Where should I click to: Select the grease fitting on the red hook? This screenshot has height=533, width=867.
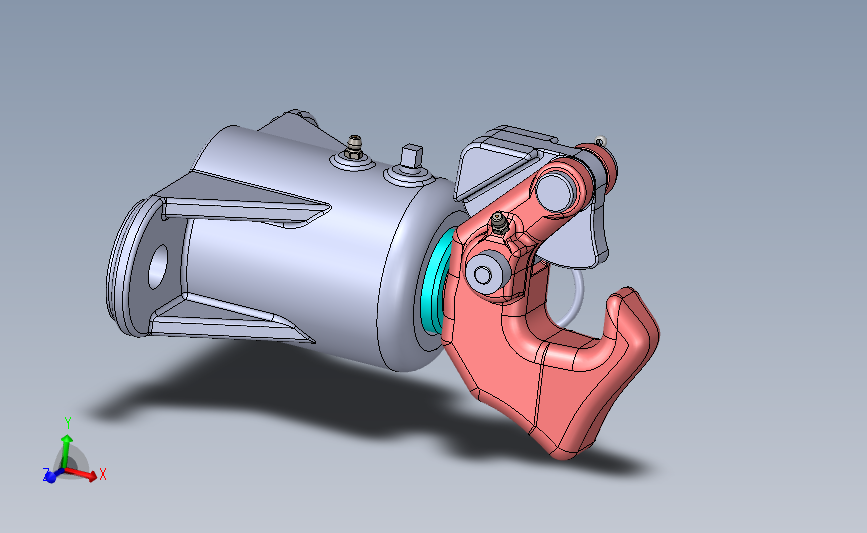[499, 223]
